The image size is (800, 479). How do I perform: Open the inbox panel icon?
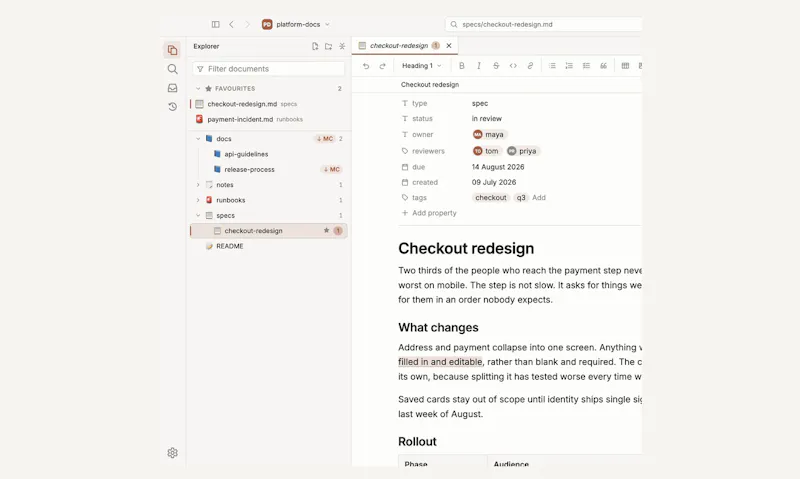tap(172, 88)
